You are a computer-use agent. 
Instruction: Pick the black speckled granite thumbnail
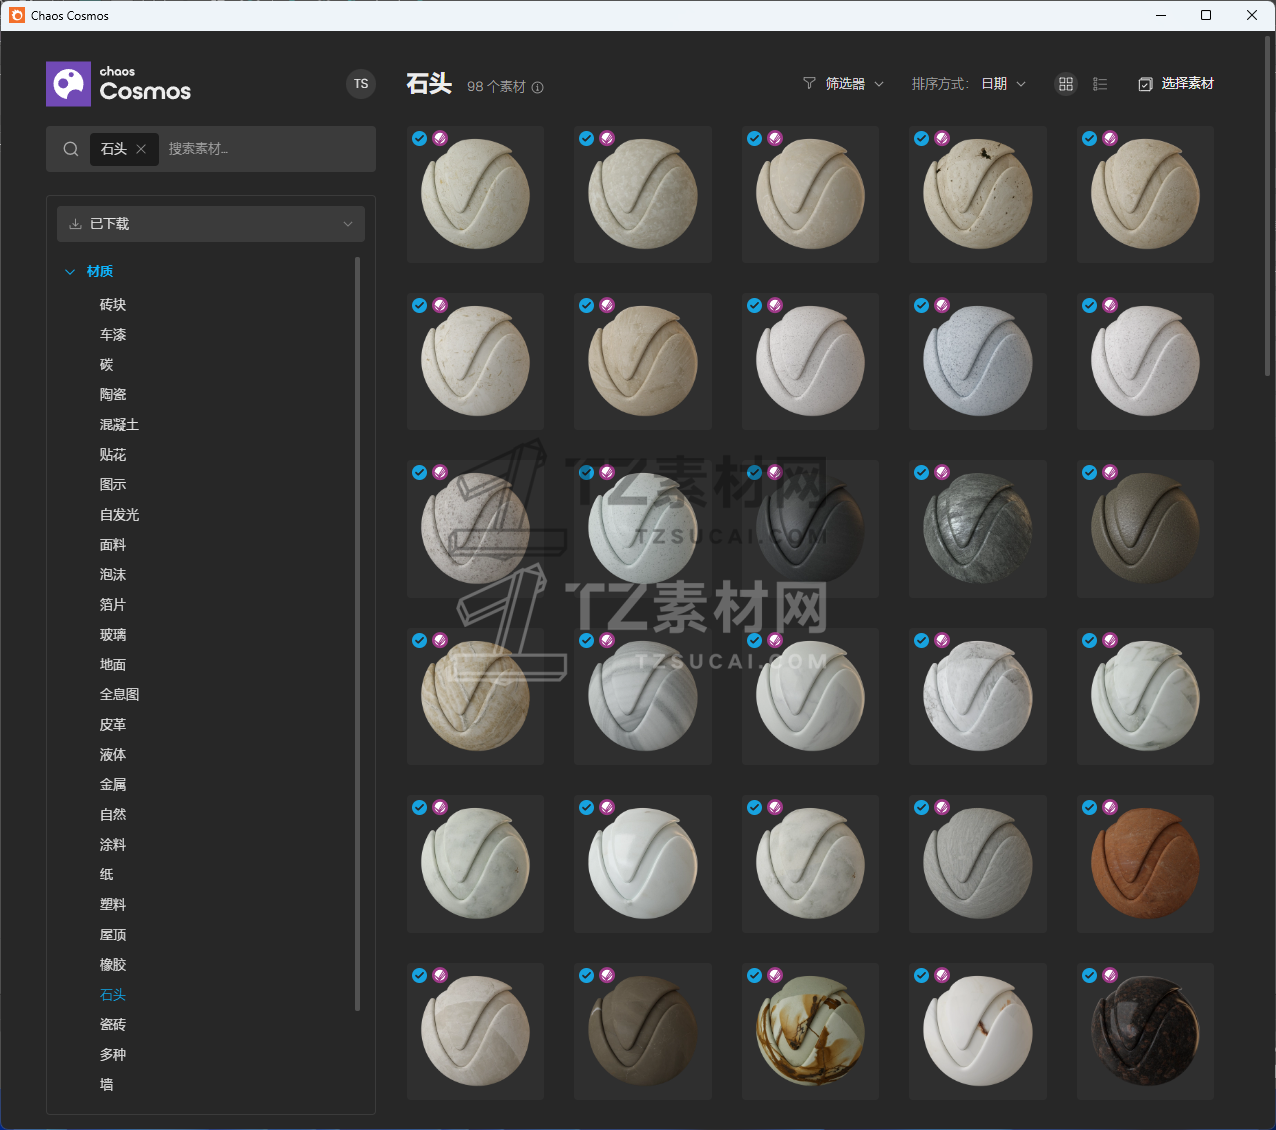(x=1145, y=1031)
